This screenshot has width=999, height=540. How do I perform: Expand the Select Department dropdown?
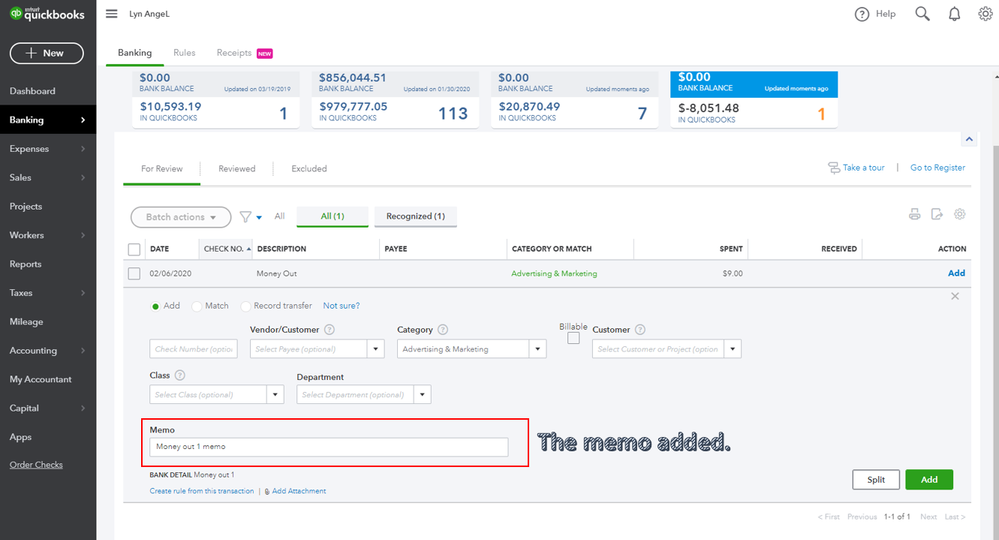(x=422, y=395)
